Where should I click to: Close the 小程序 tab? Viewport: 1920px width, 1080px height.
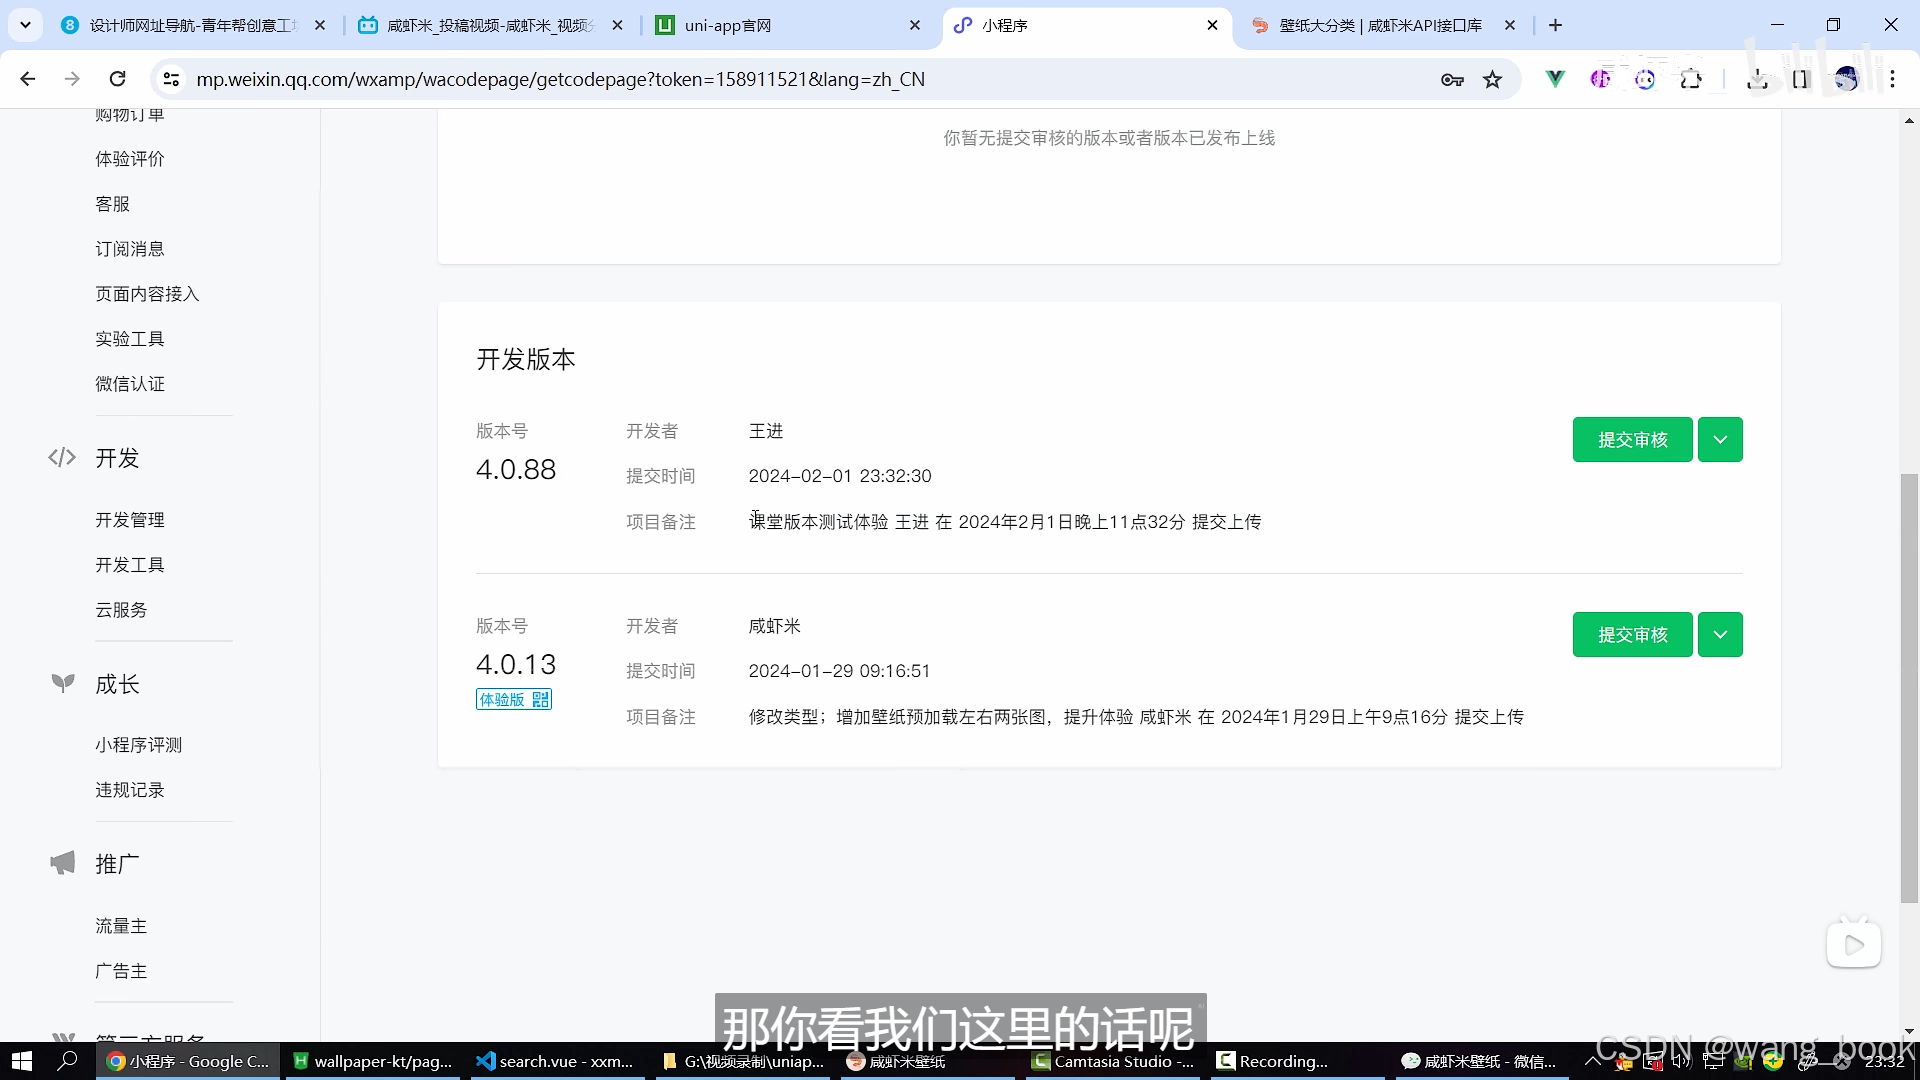[x=1212, y=25]
